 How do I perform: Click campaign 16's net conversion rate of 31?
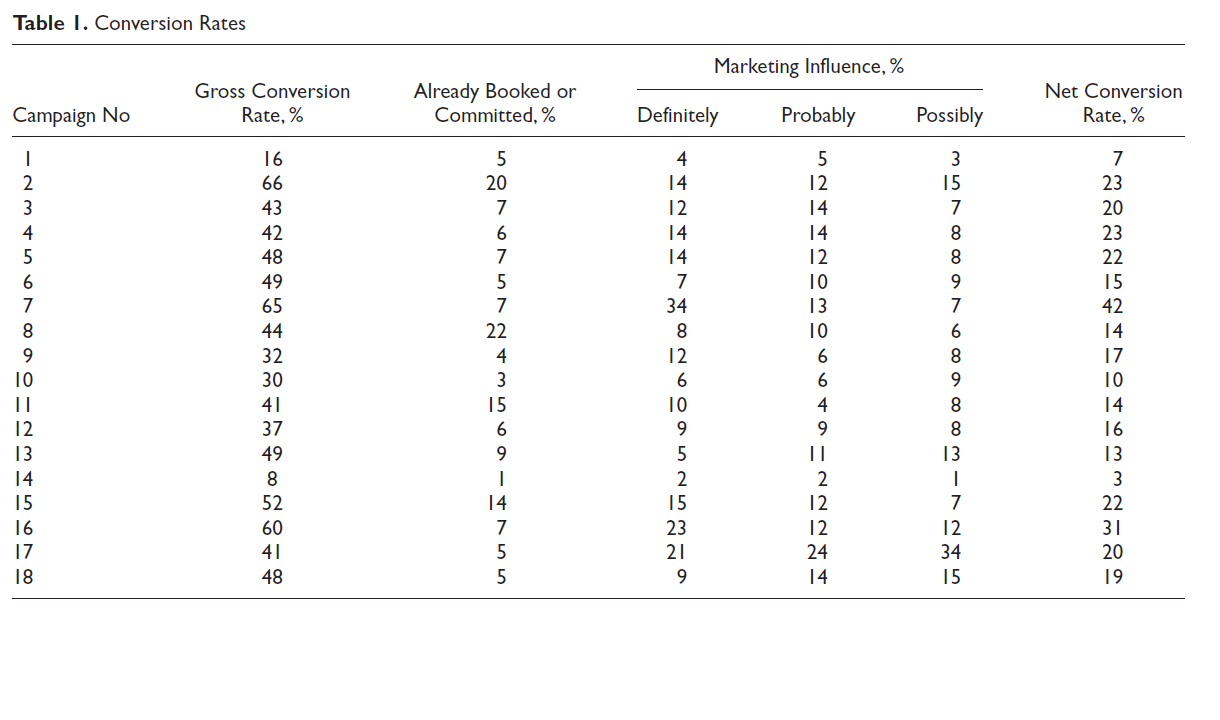pyautogui.click(x=1113, y=528)
